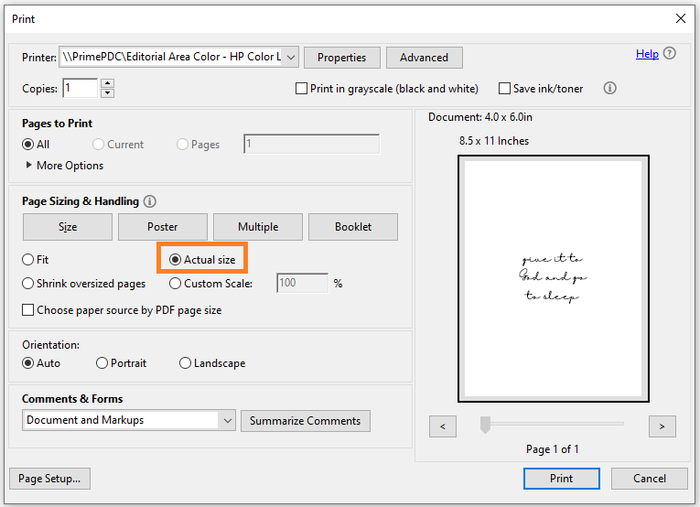The width and height of the screenshot is (700, 507).
Task: Go to previous preview page arrow
Action: 443,426
